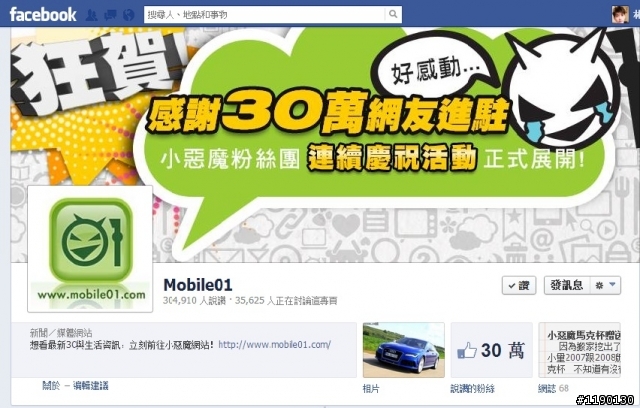Screen dimensions: 640x408
Task: Expand the dropdown arrow next to gear
Action: coord(613,285)
